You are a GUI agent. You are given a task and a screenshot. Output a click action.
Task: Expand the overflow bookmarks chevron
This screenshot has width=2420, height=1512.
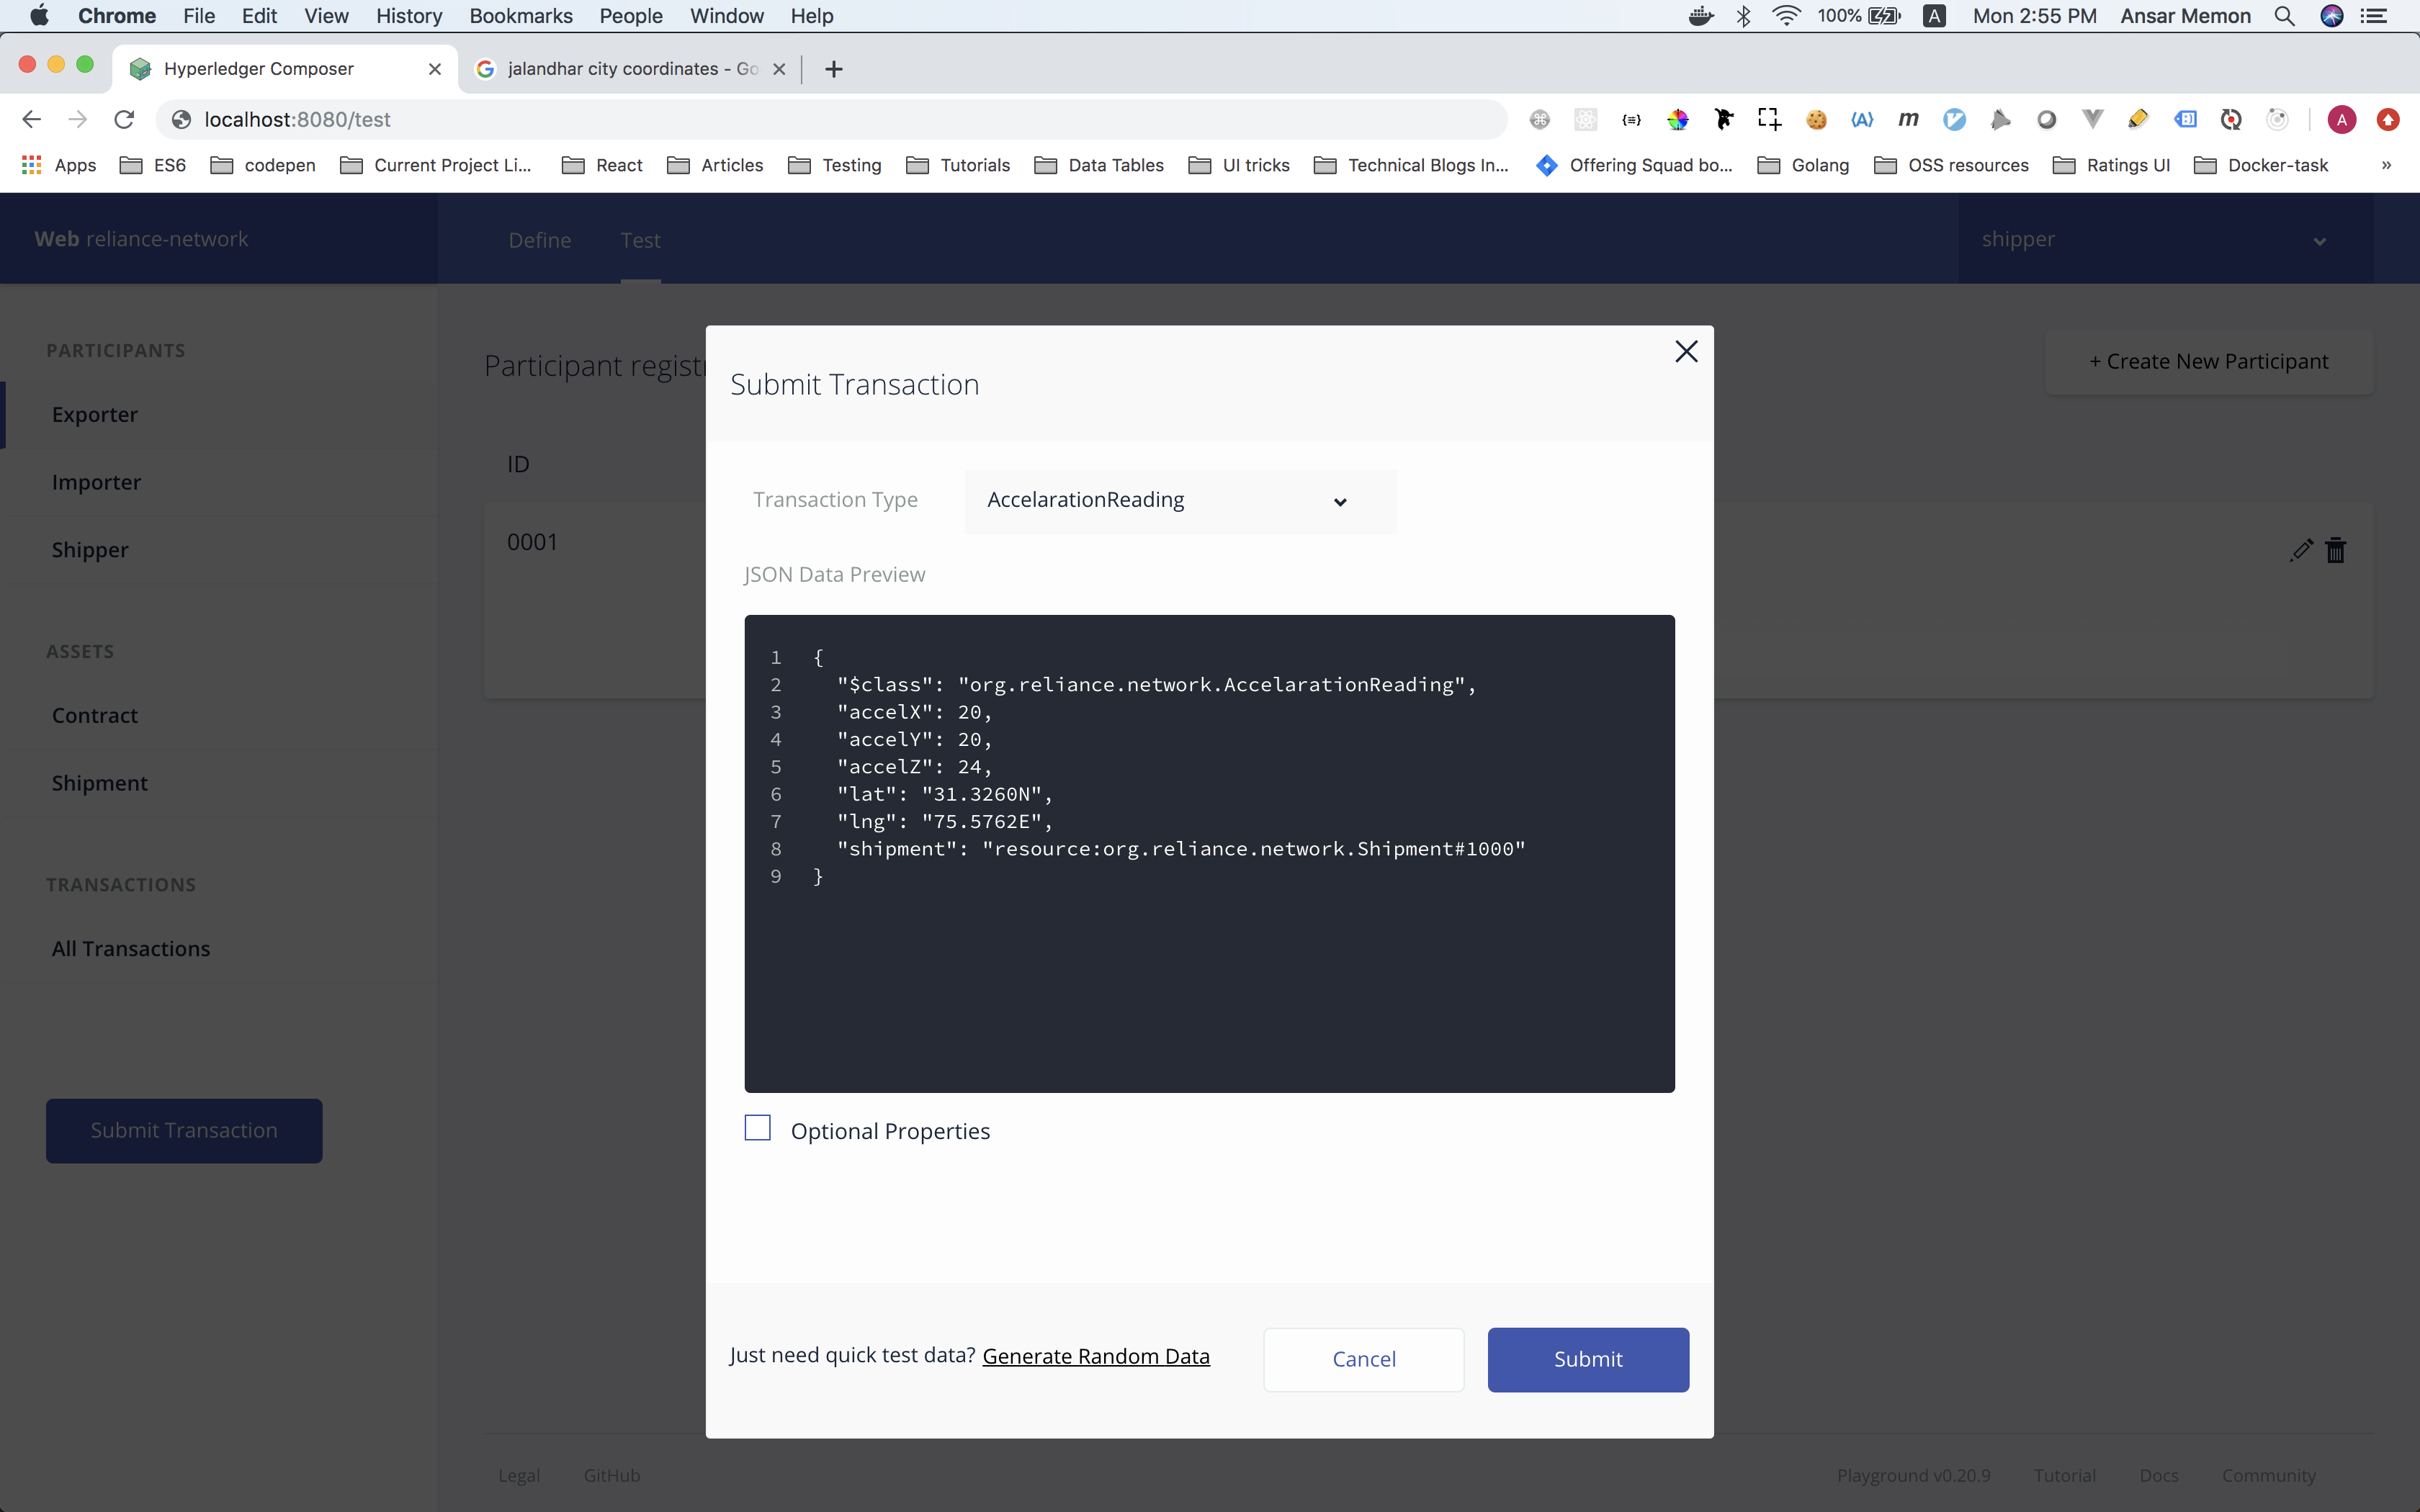point(2385,165)
